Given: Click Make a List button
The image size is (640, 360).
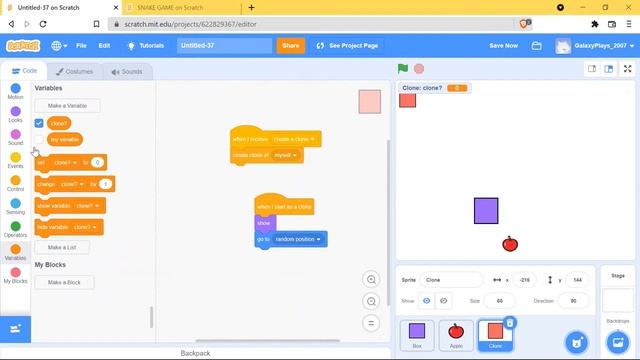Looking at the screenshot, I should coord(62,247).
